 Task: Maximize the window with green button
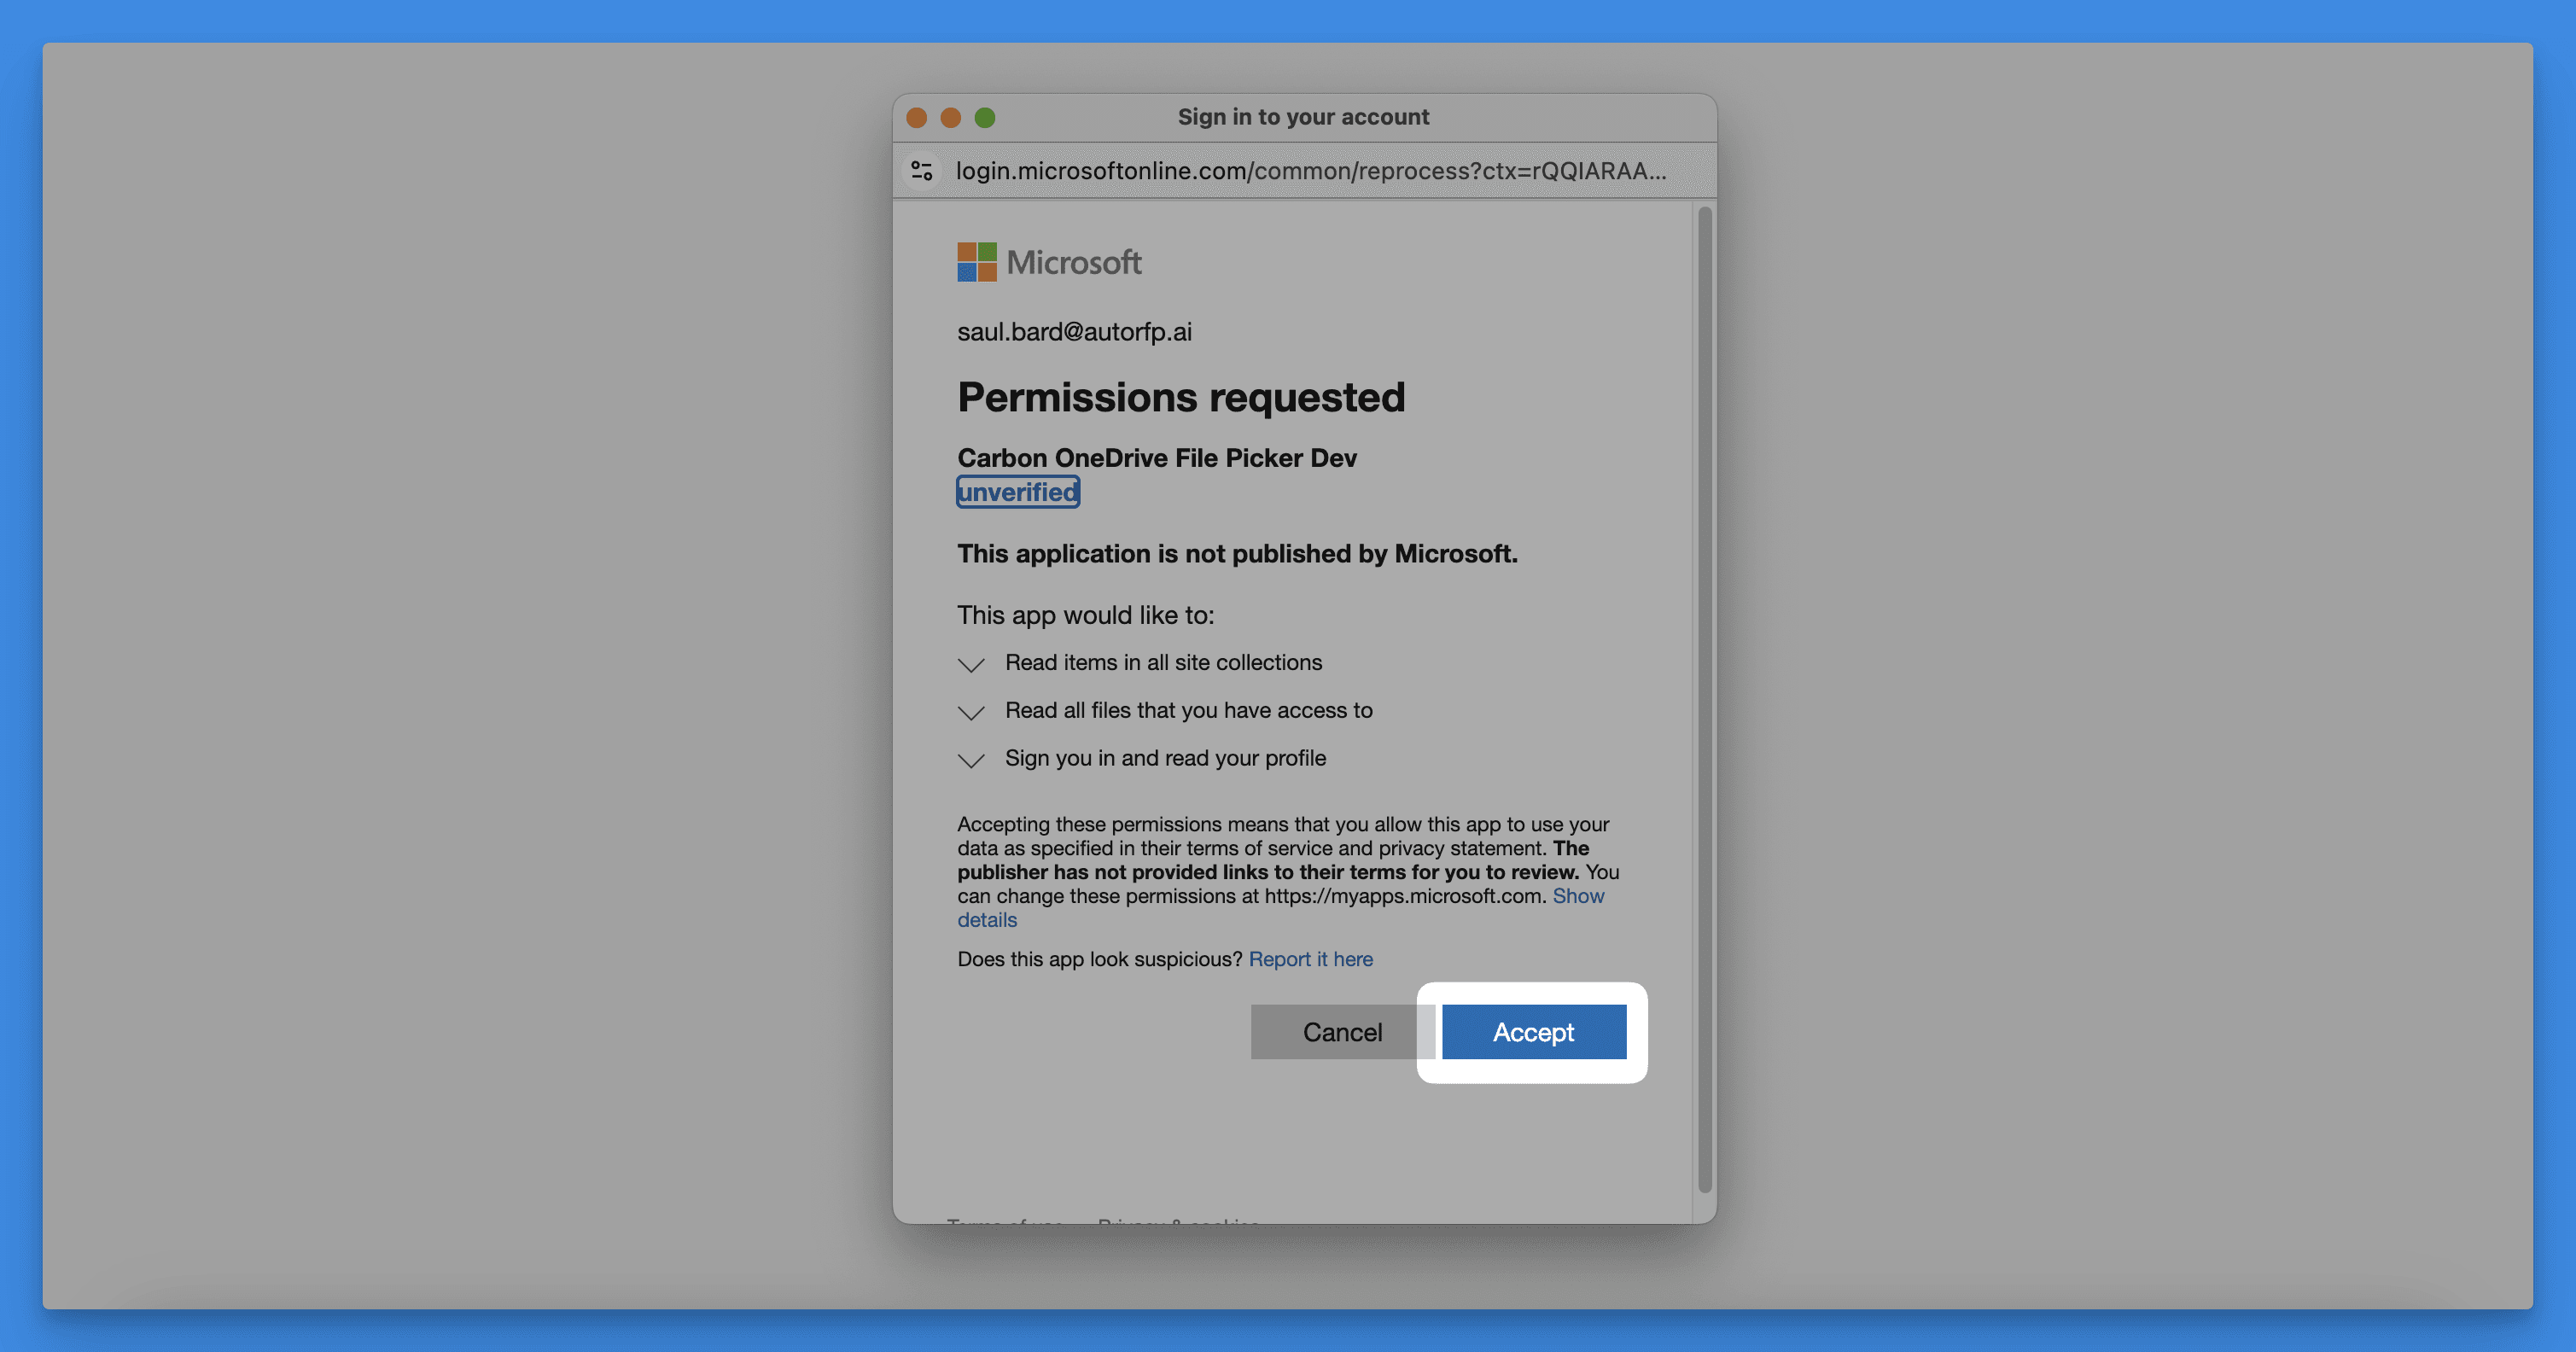(984, 118)
